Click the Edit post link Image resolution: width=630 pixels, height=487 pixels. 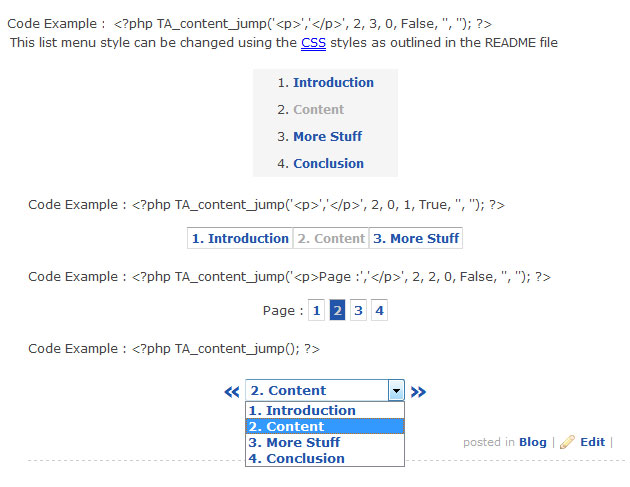[x=592, y=442]
